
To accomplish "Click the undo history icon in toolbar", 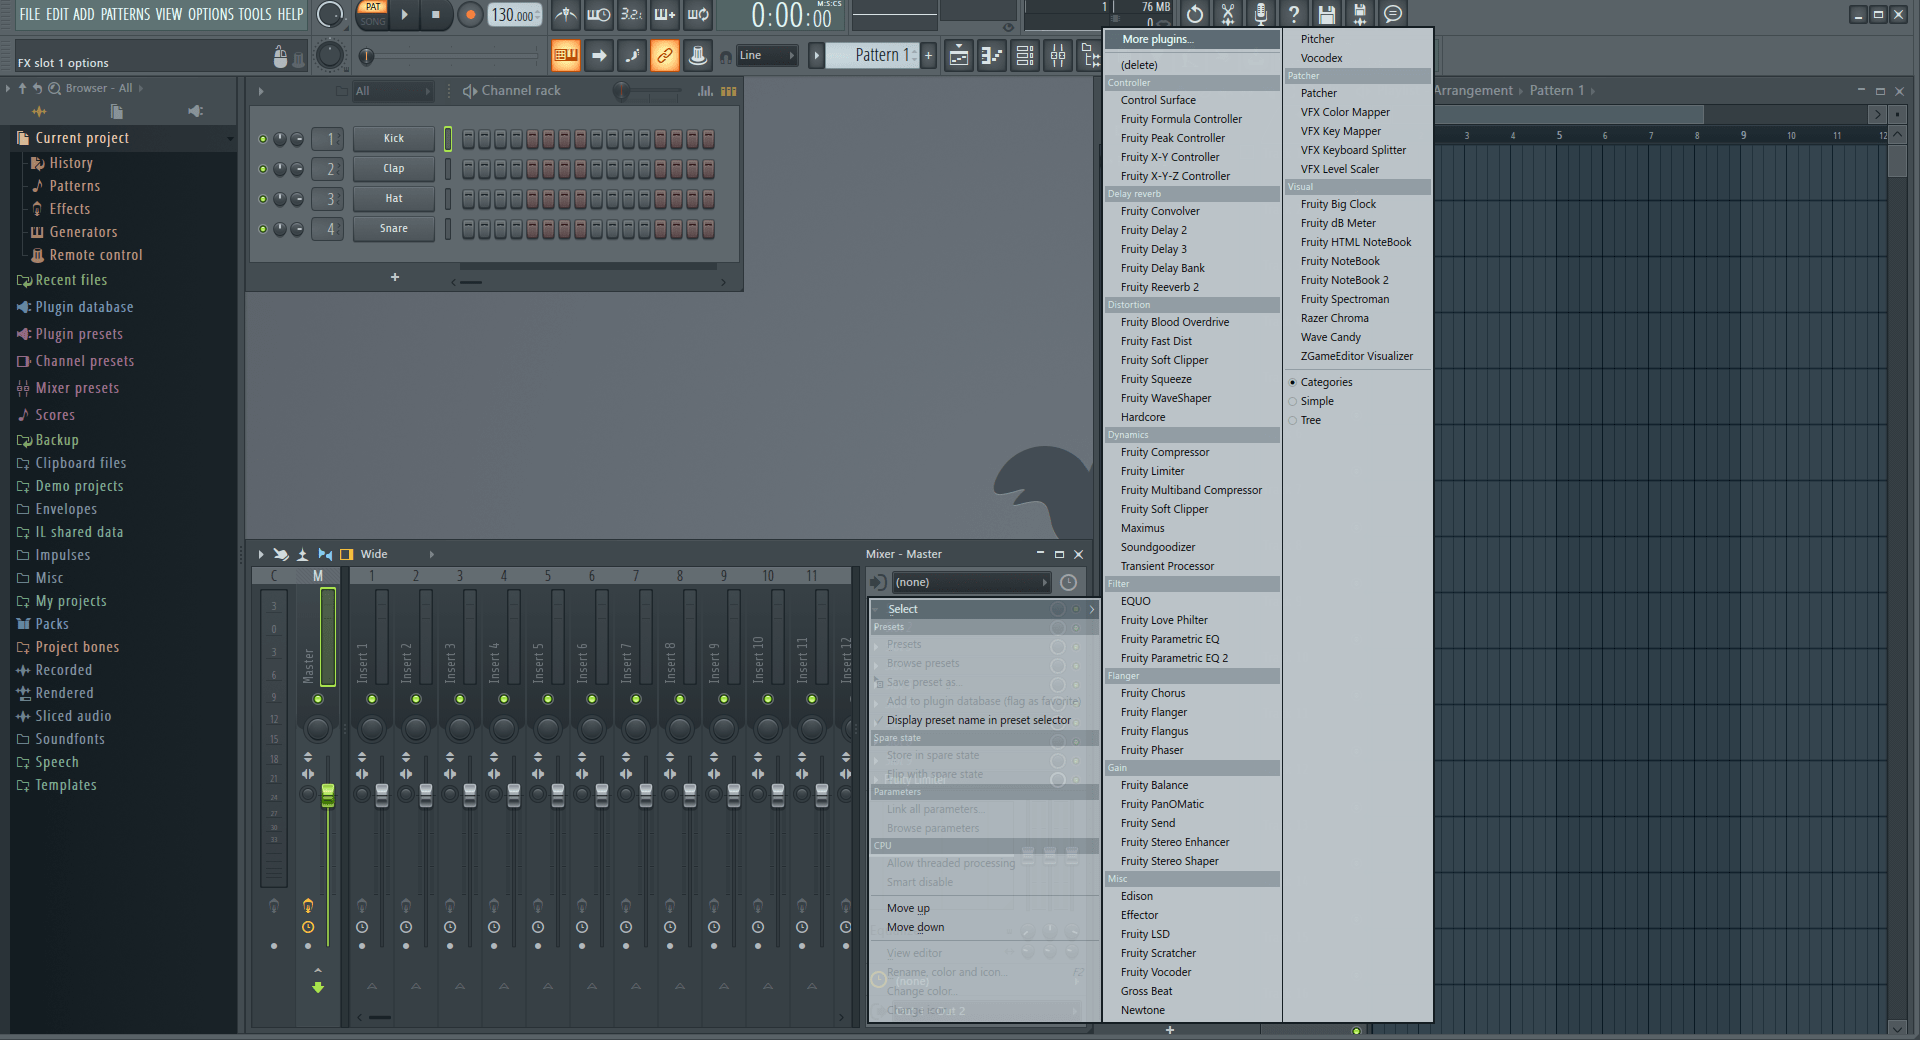I will coord(1195,14).
